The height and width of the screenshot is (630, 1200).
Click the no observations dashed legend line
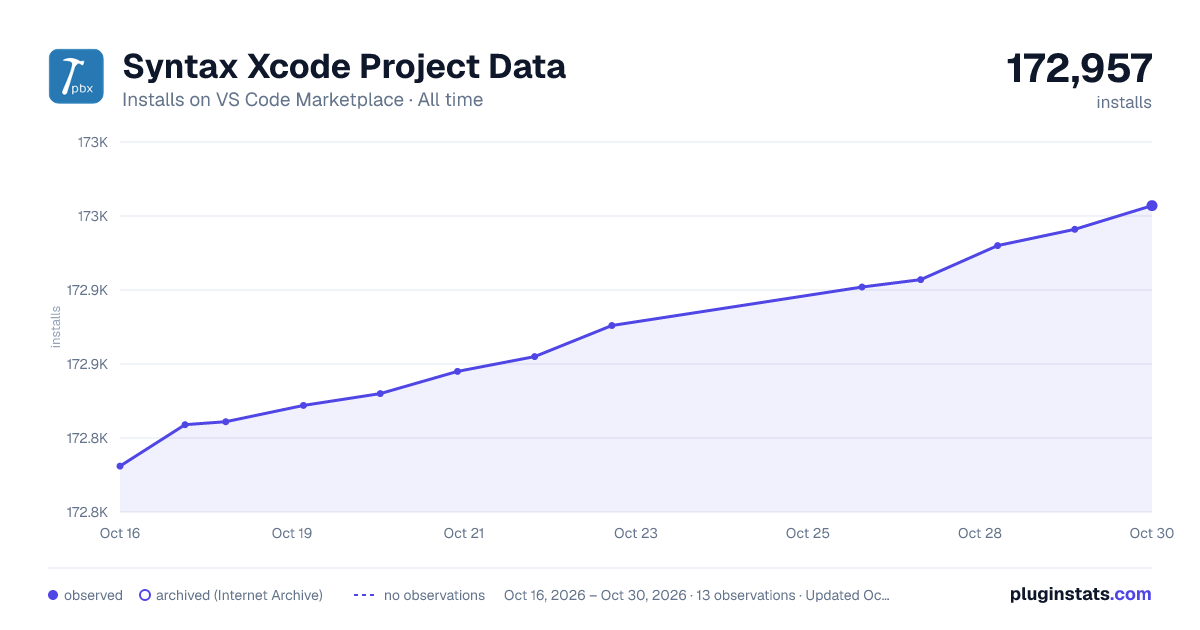(x=364, y=595)
